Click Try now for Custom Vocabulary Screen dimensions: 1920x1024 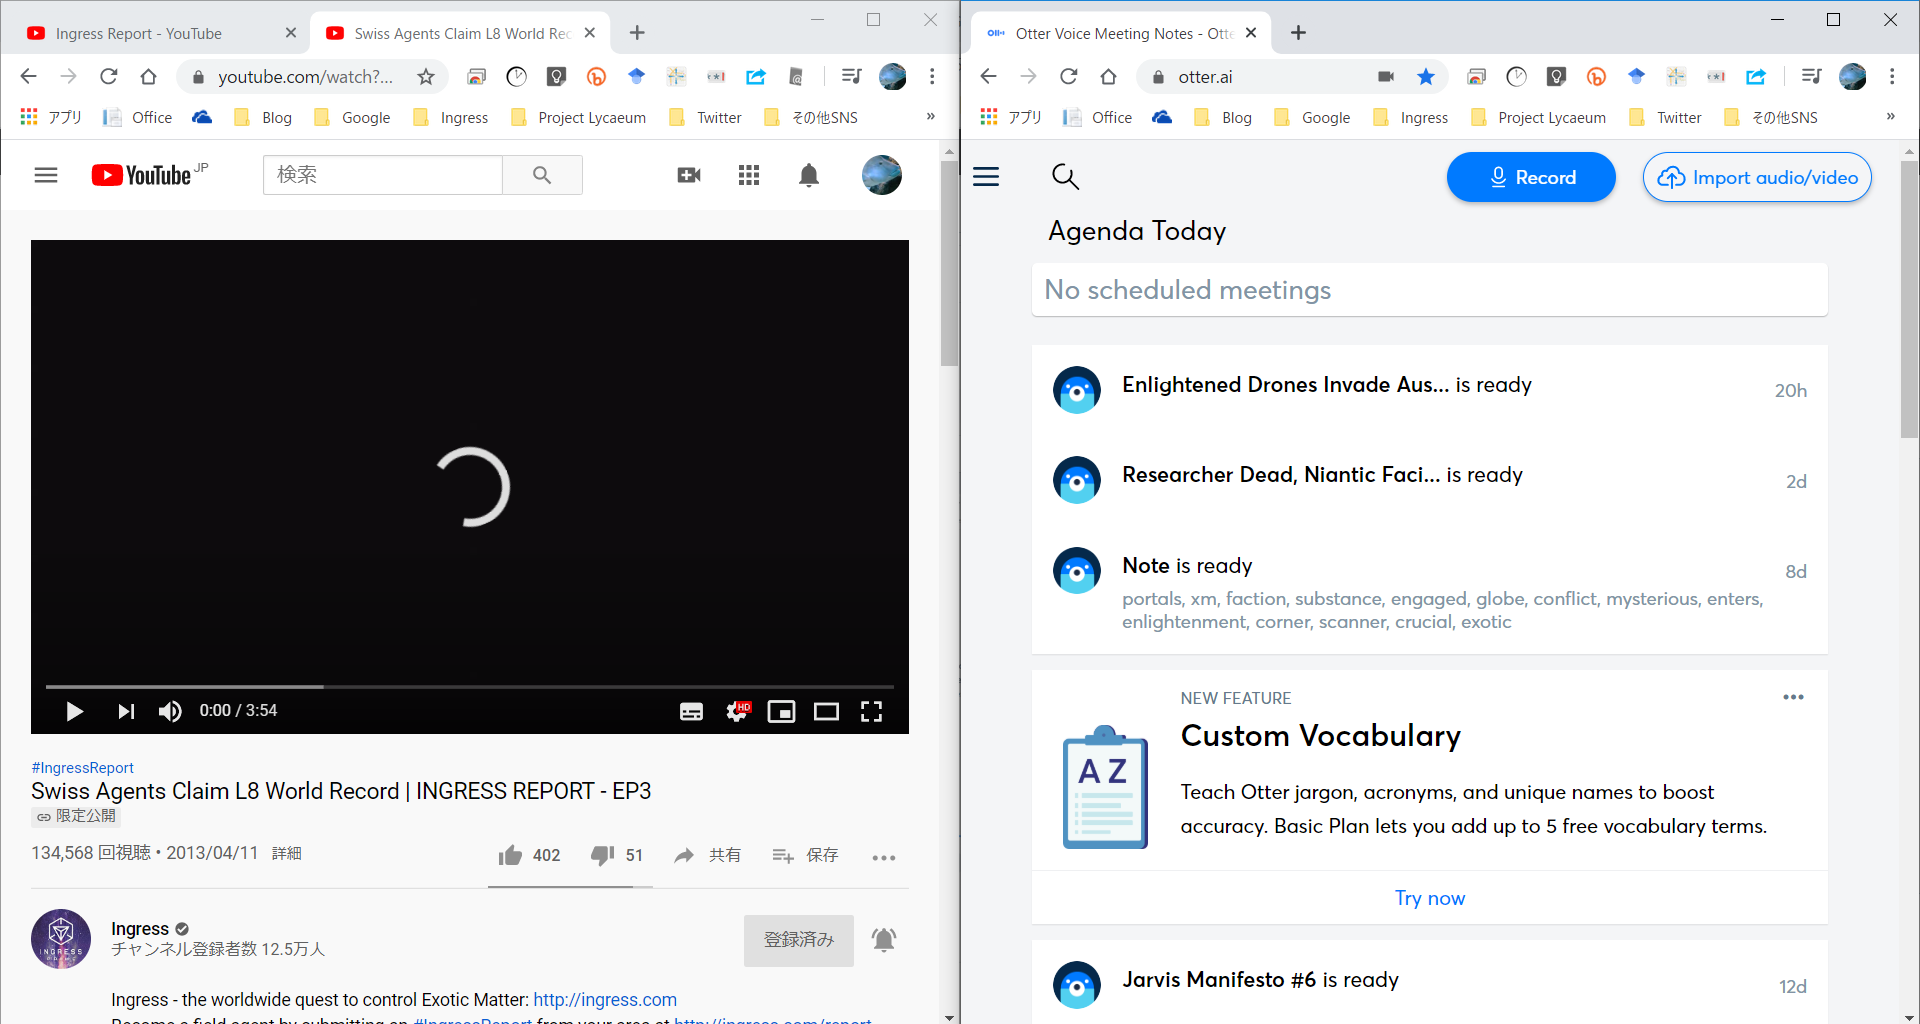point(1430,898)
